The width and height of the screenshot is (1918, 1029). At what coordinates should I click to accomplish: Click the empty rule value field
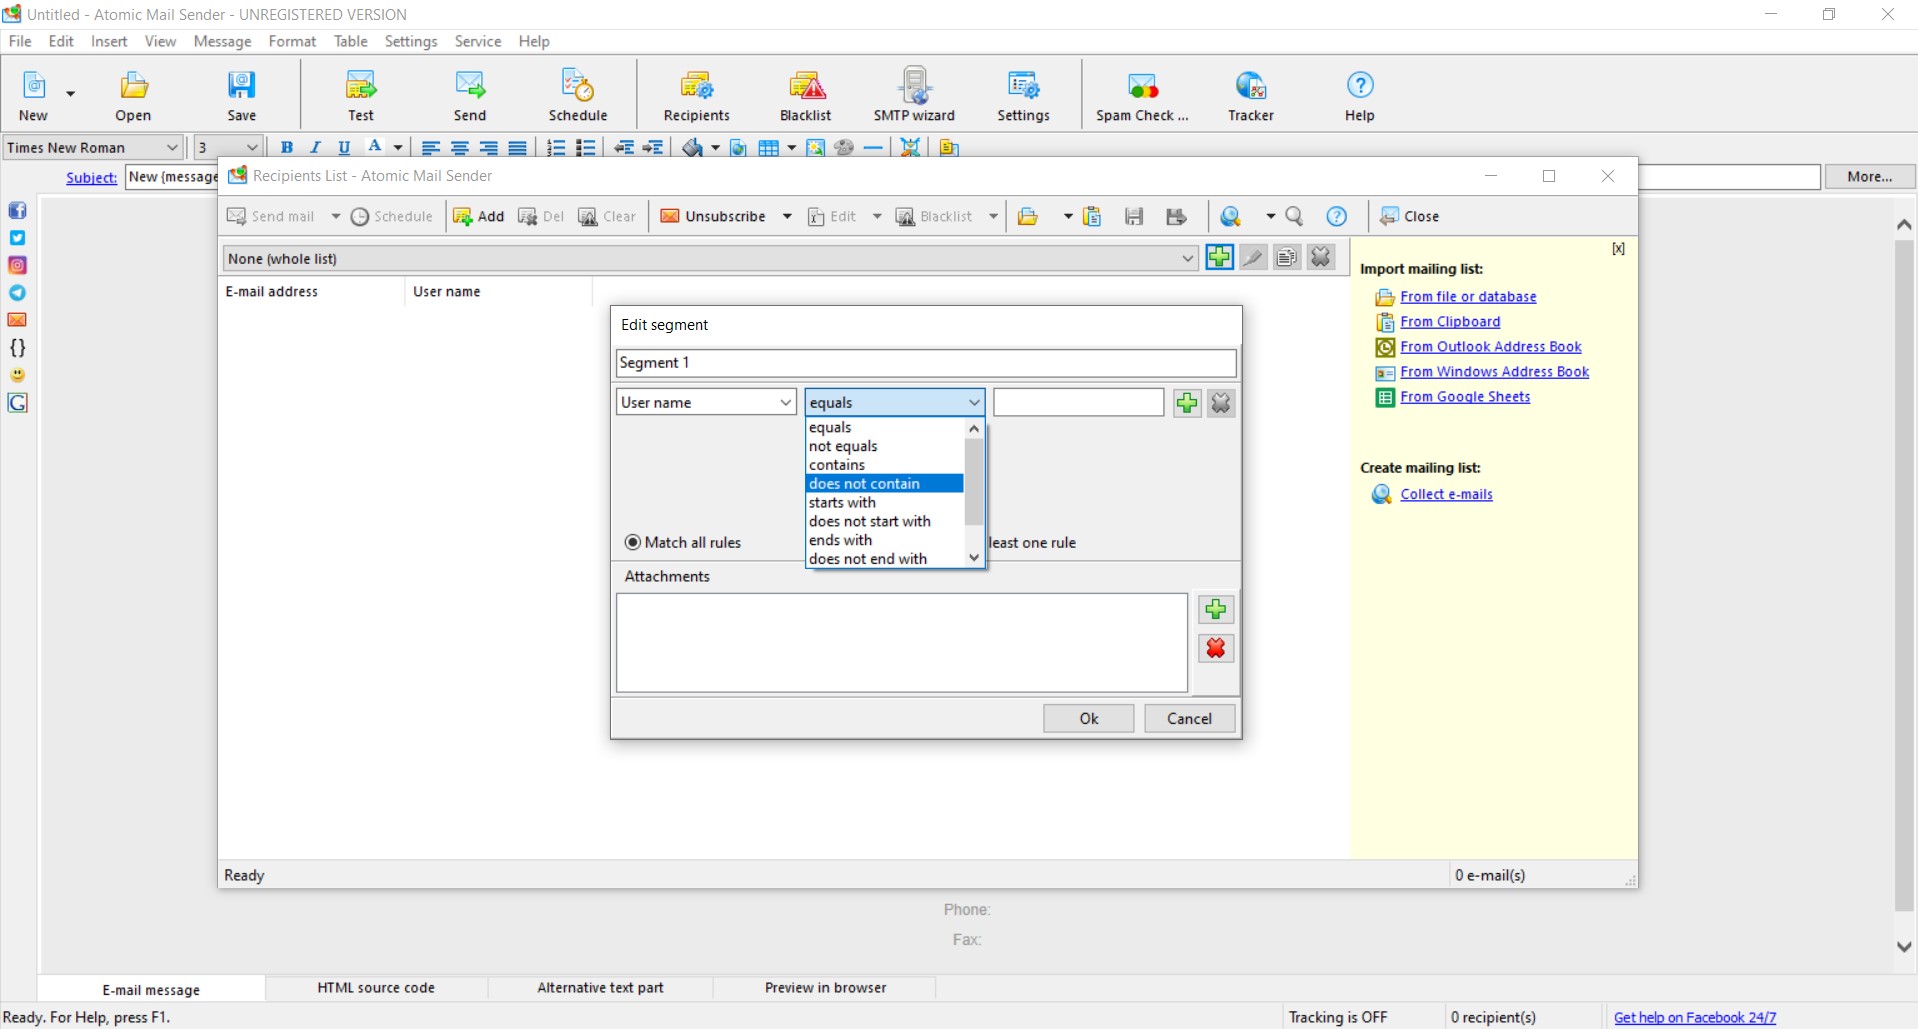1079,402
